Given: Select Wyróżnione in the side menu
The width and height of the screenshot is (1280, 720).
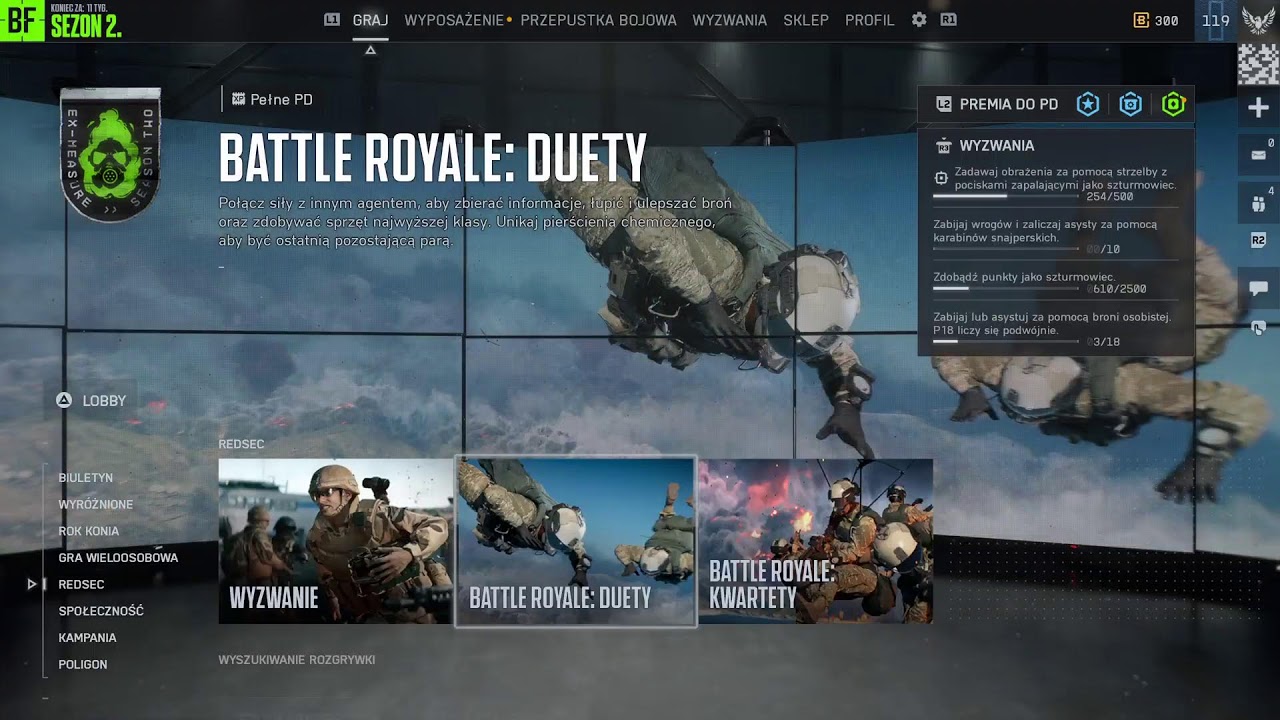Looking at the screenshot, I should (95, 504).
